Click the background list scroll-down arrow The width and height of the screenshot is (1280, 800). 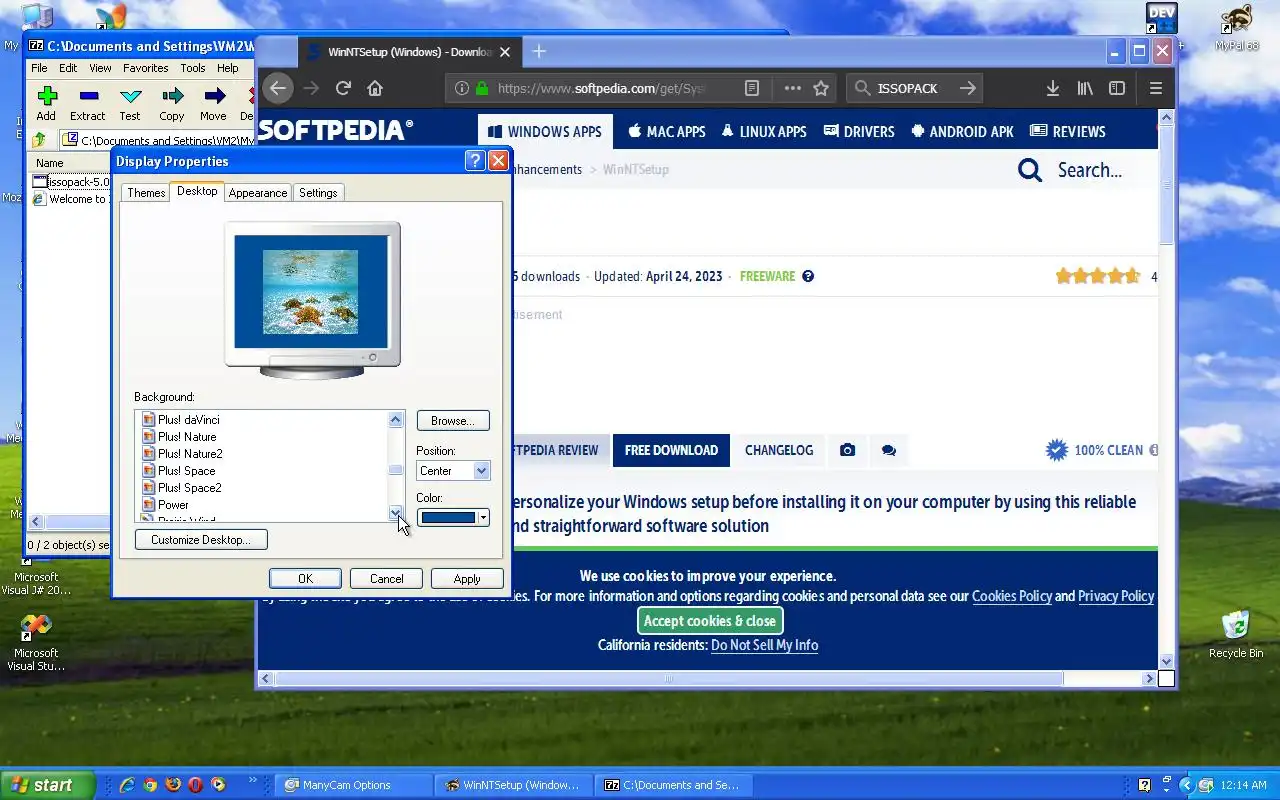(x=396, y=514)
